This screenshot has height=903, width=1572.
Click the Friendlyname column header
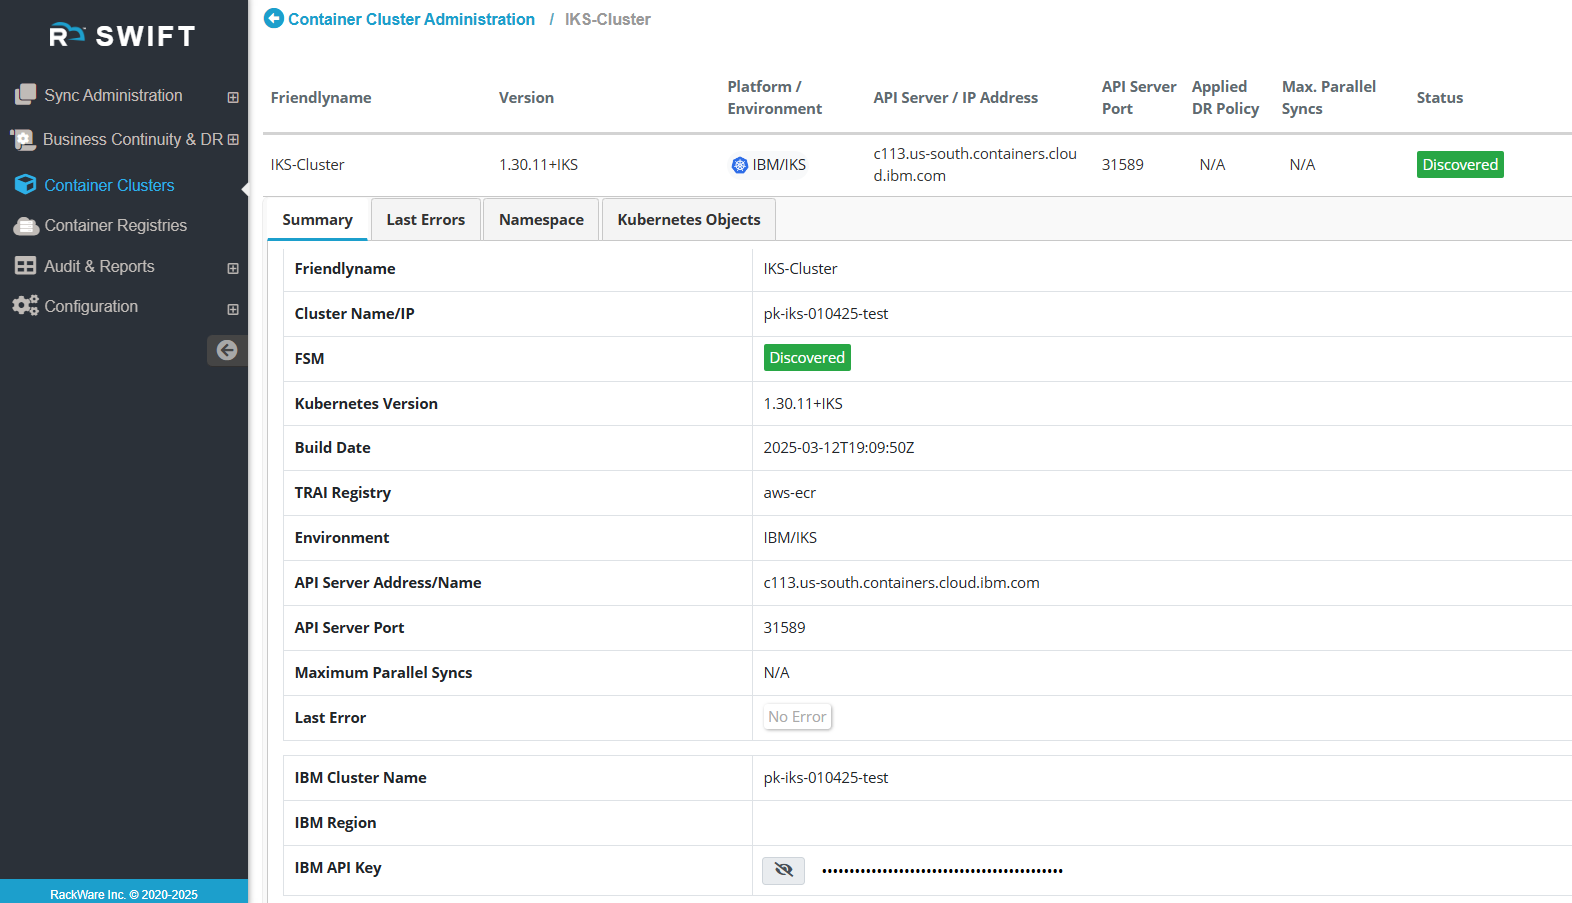(321, 97)
